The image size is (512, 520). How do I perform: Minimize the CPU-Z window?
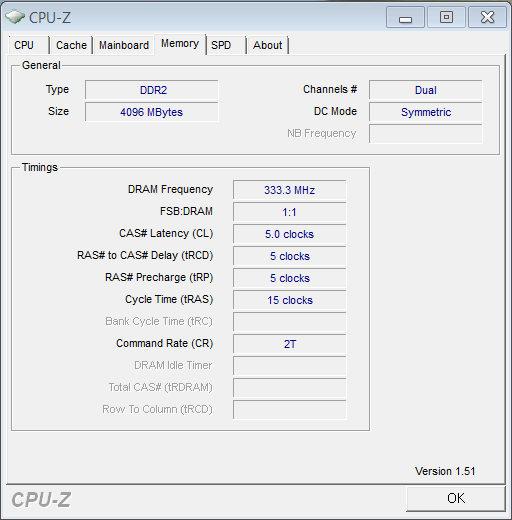tap(405, 17)
